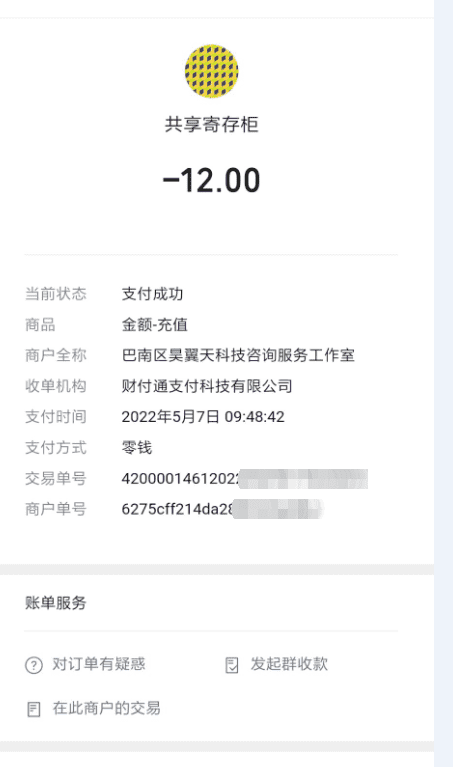
Task: Select merchant full name 巴南区昊翼天科技咨询服务工作室
Action: [238, 355]
